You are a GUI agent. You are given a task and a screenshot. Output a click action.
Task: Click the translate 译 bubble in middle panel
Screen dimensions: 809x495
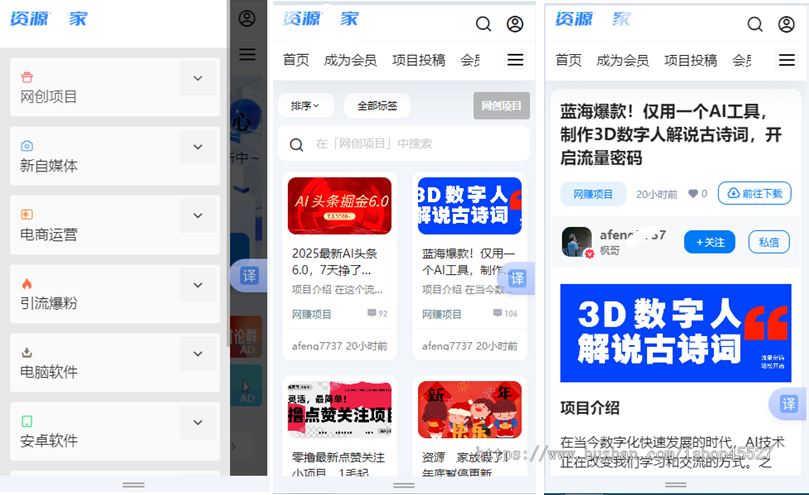coord(516,279)
